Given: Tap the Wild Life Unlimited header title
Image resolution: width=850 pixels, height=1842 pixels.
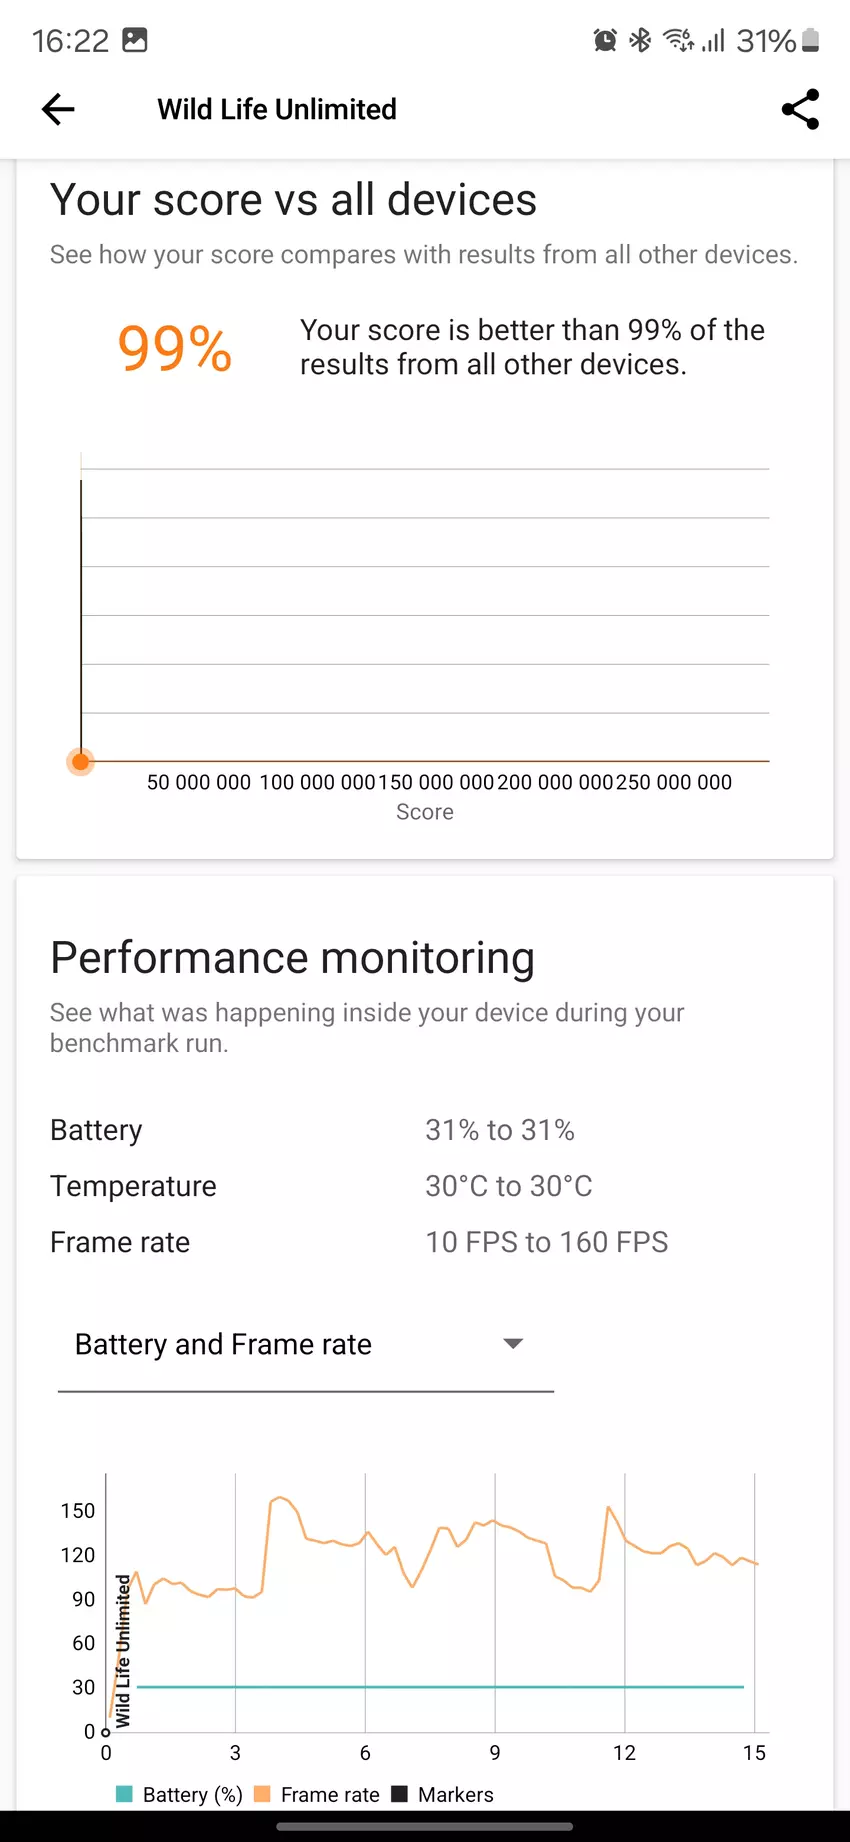Looking at the screenshot, I should click(x=277, y=109).
